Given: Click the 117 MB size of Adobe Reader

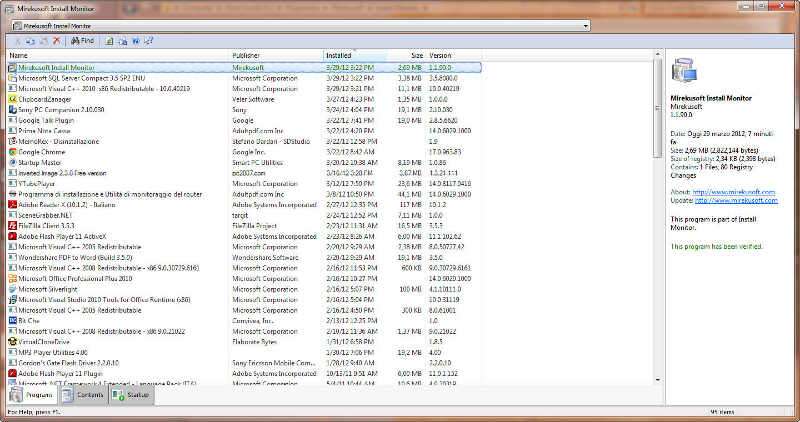Looking at the screenshot, I should pos(412,205).
